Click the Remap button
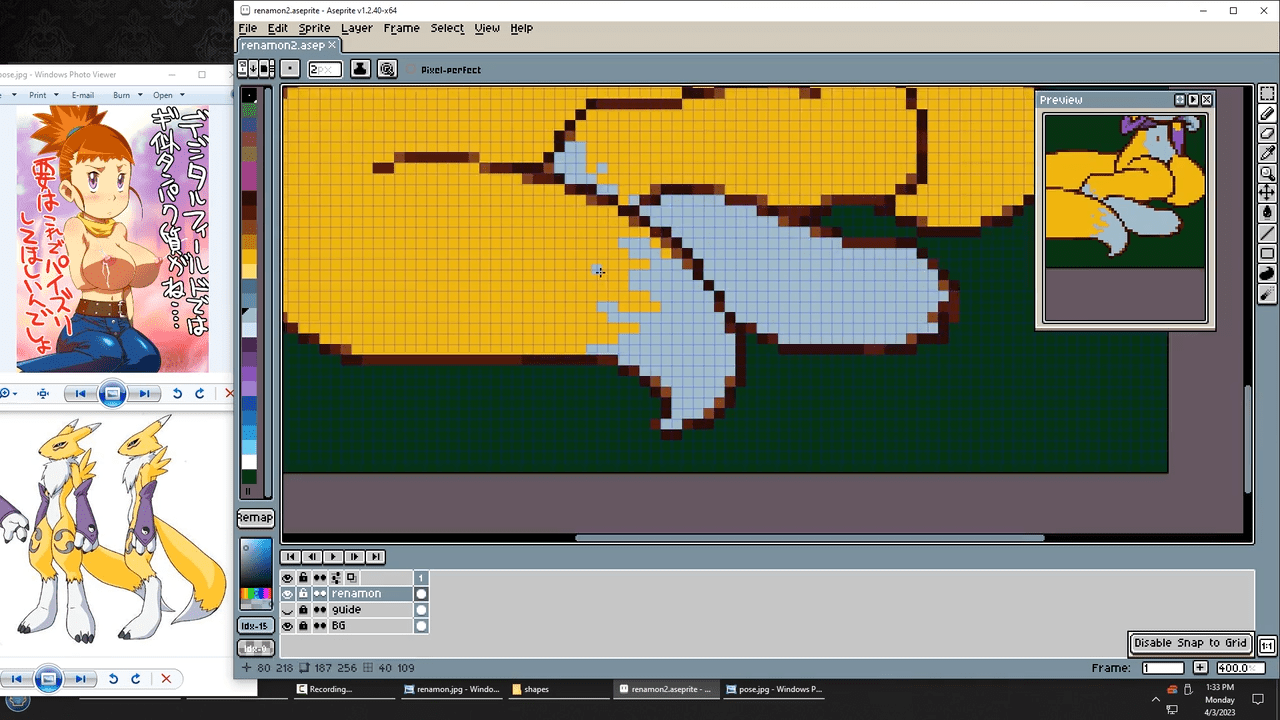The image size is (1280, 720). tap(255, 517)
